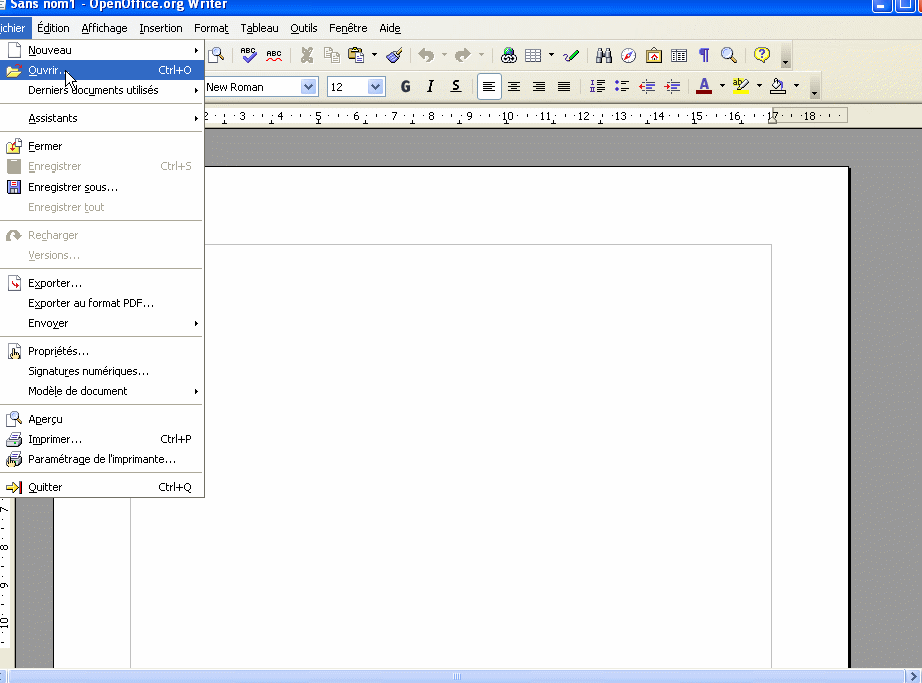Open the Format menu
Screen dimensions: 922x683
pyautogui.click(x=211, y=28)
